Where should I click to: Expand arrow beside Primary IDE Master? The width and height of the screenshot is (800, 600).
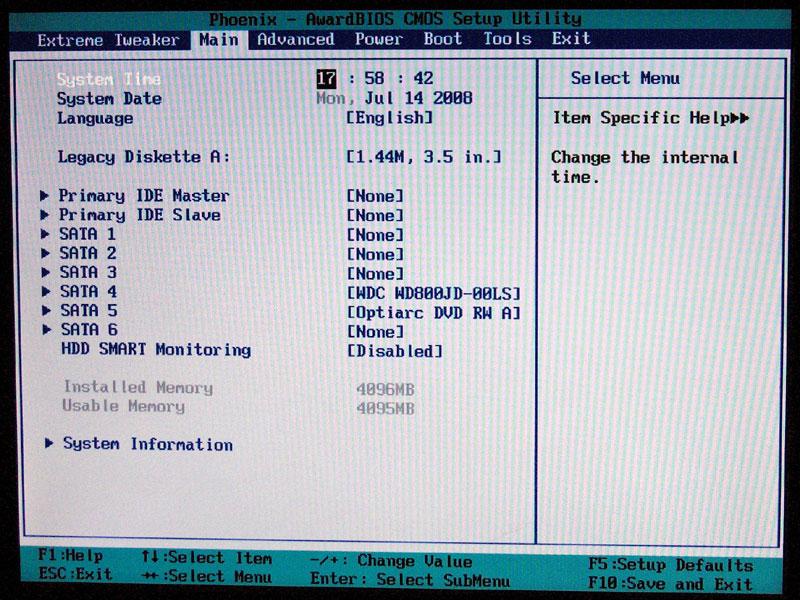(x=45, y=195)
